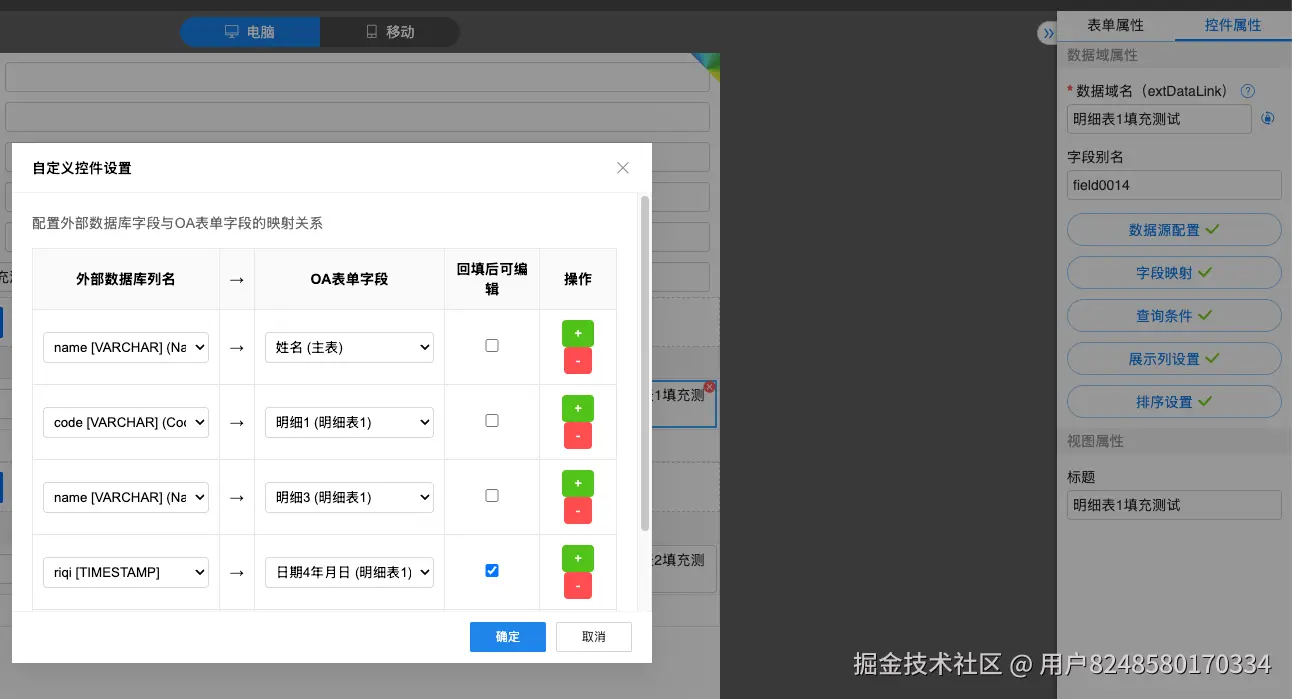Open the 姓名 (主表) OA field dropdown
This screenshot has width=1292, height=699.
[349, 347]
